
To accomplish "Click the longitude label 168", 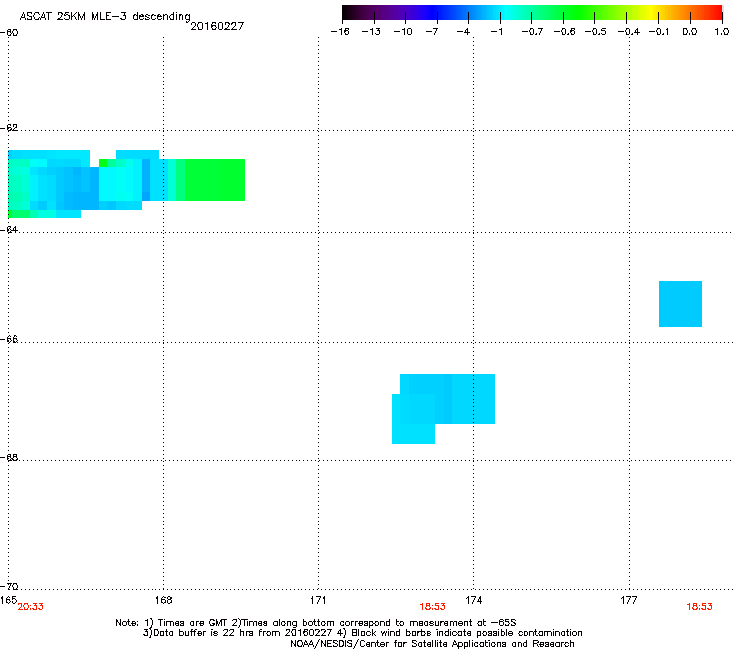I will pyautogui.click(x=163, y=600).
